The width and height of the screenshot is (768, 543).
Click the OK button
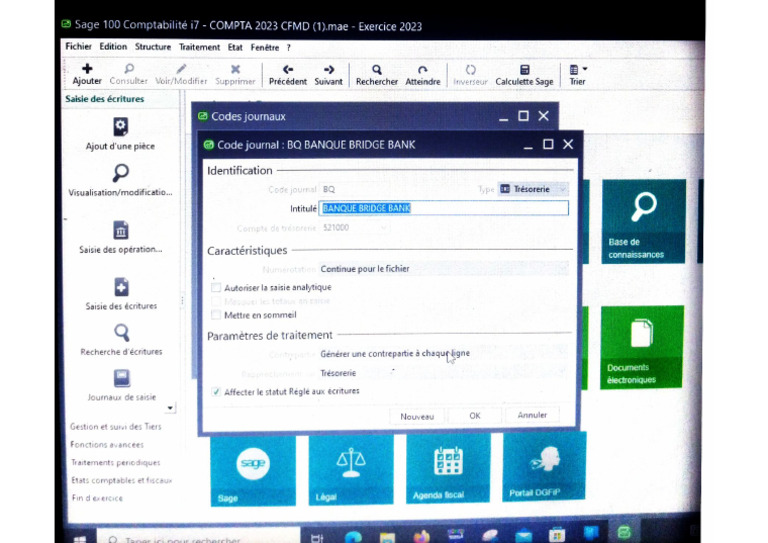click(475, 416)
